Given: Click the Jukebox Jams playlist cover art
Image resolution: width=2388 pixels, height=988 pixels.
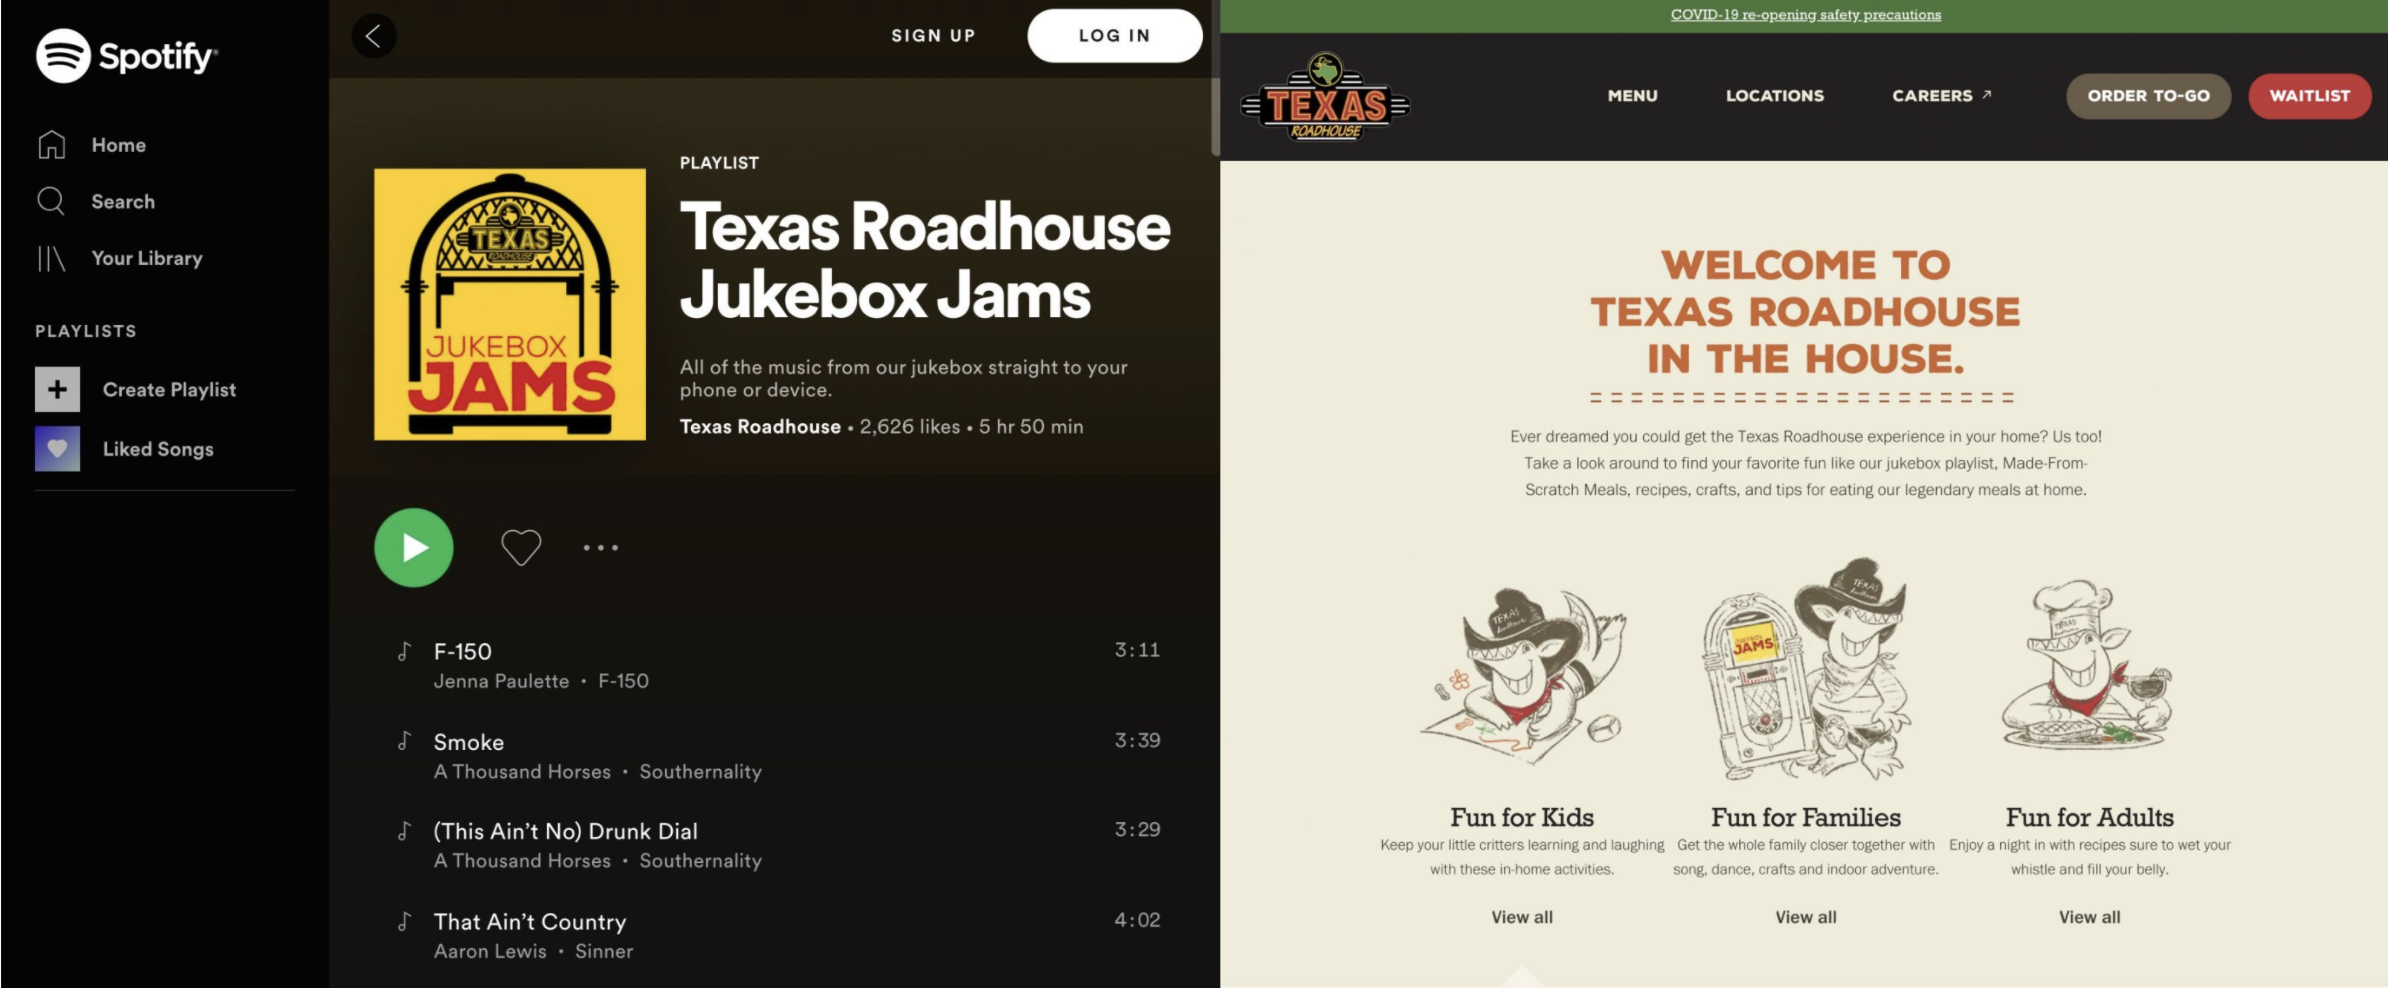Looking at the screenshot, I should coord(510,304).
